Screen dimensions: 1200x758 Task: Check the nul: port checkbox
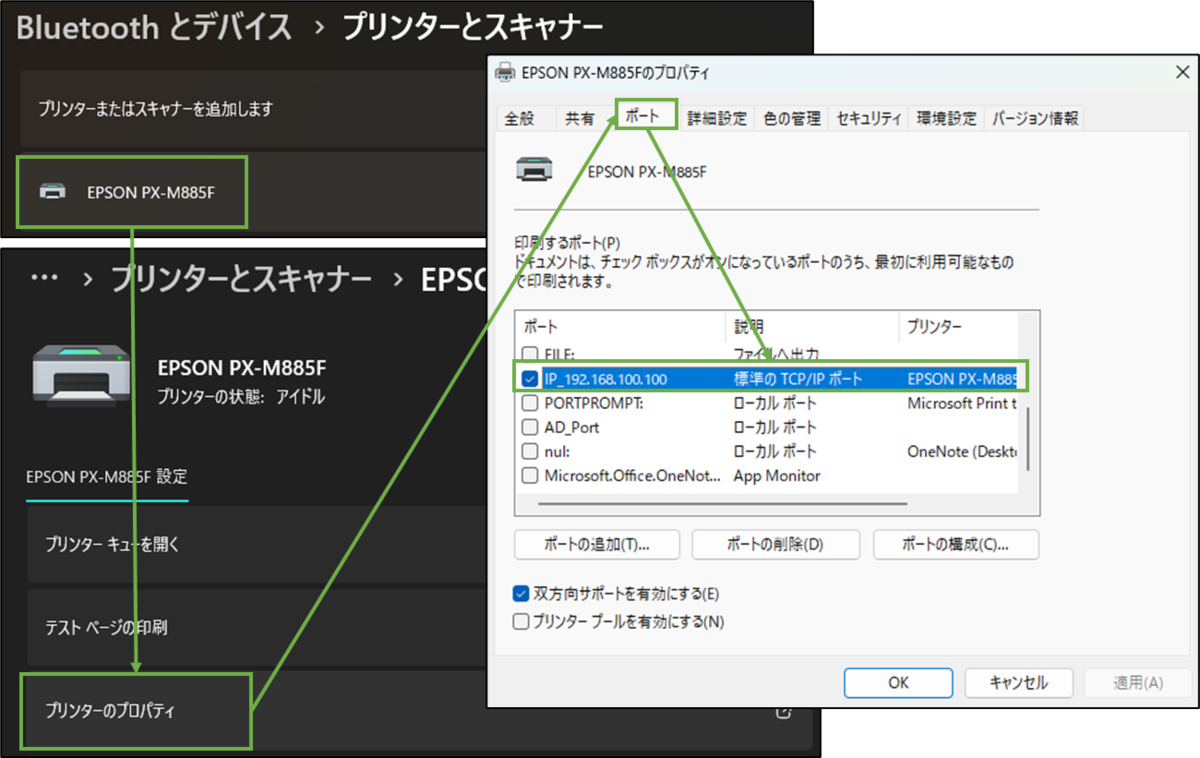(531, 451)
